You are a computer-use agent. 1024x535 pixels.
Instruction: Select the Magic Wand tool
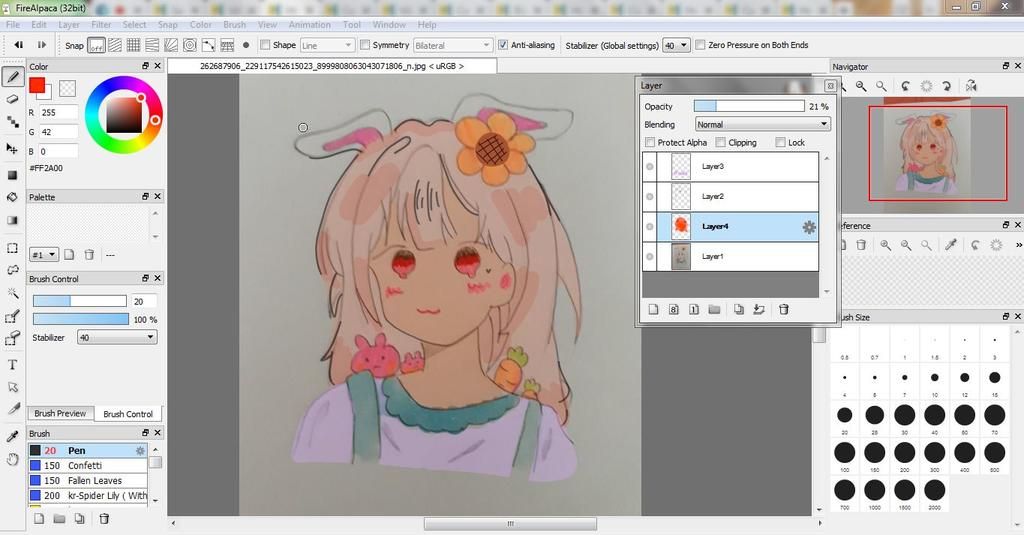pyautogui.click(x=12, y=293)
